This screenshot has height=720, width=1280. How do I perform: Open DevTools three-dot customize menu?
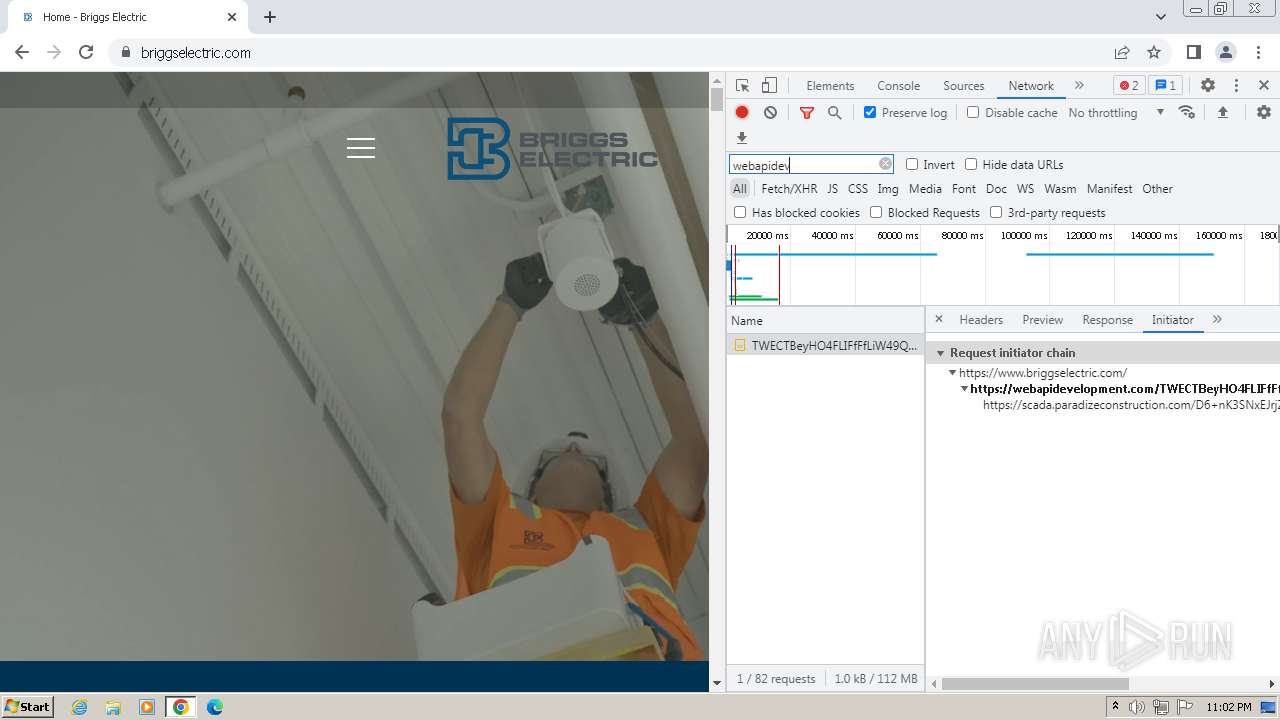tap(1236, 86)
